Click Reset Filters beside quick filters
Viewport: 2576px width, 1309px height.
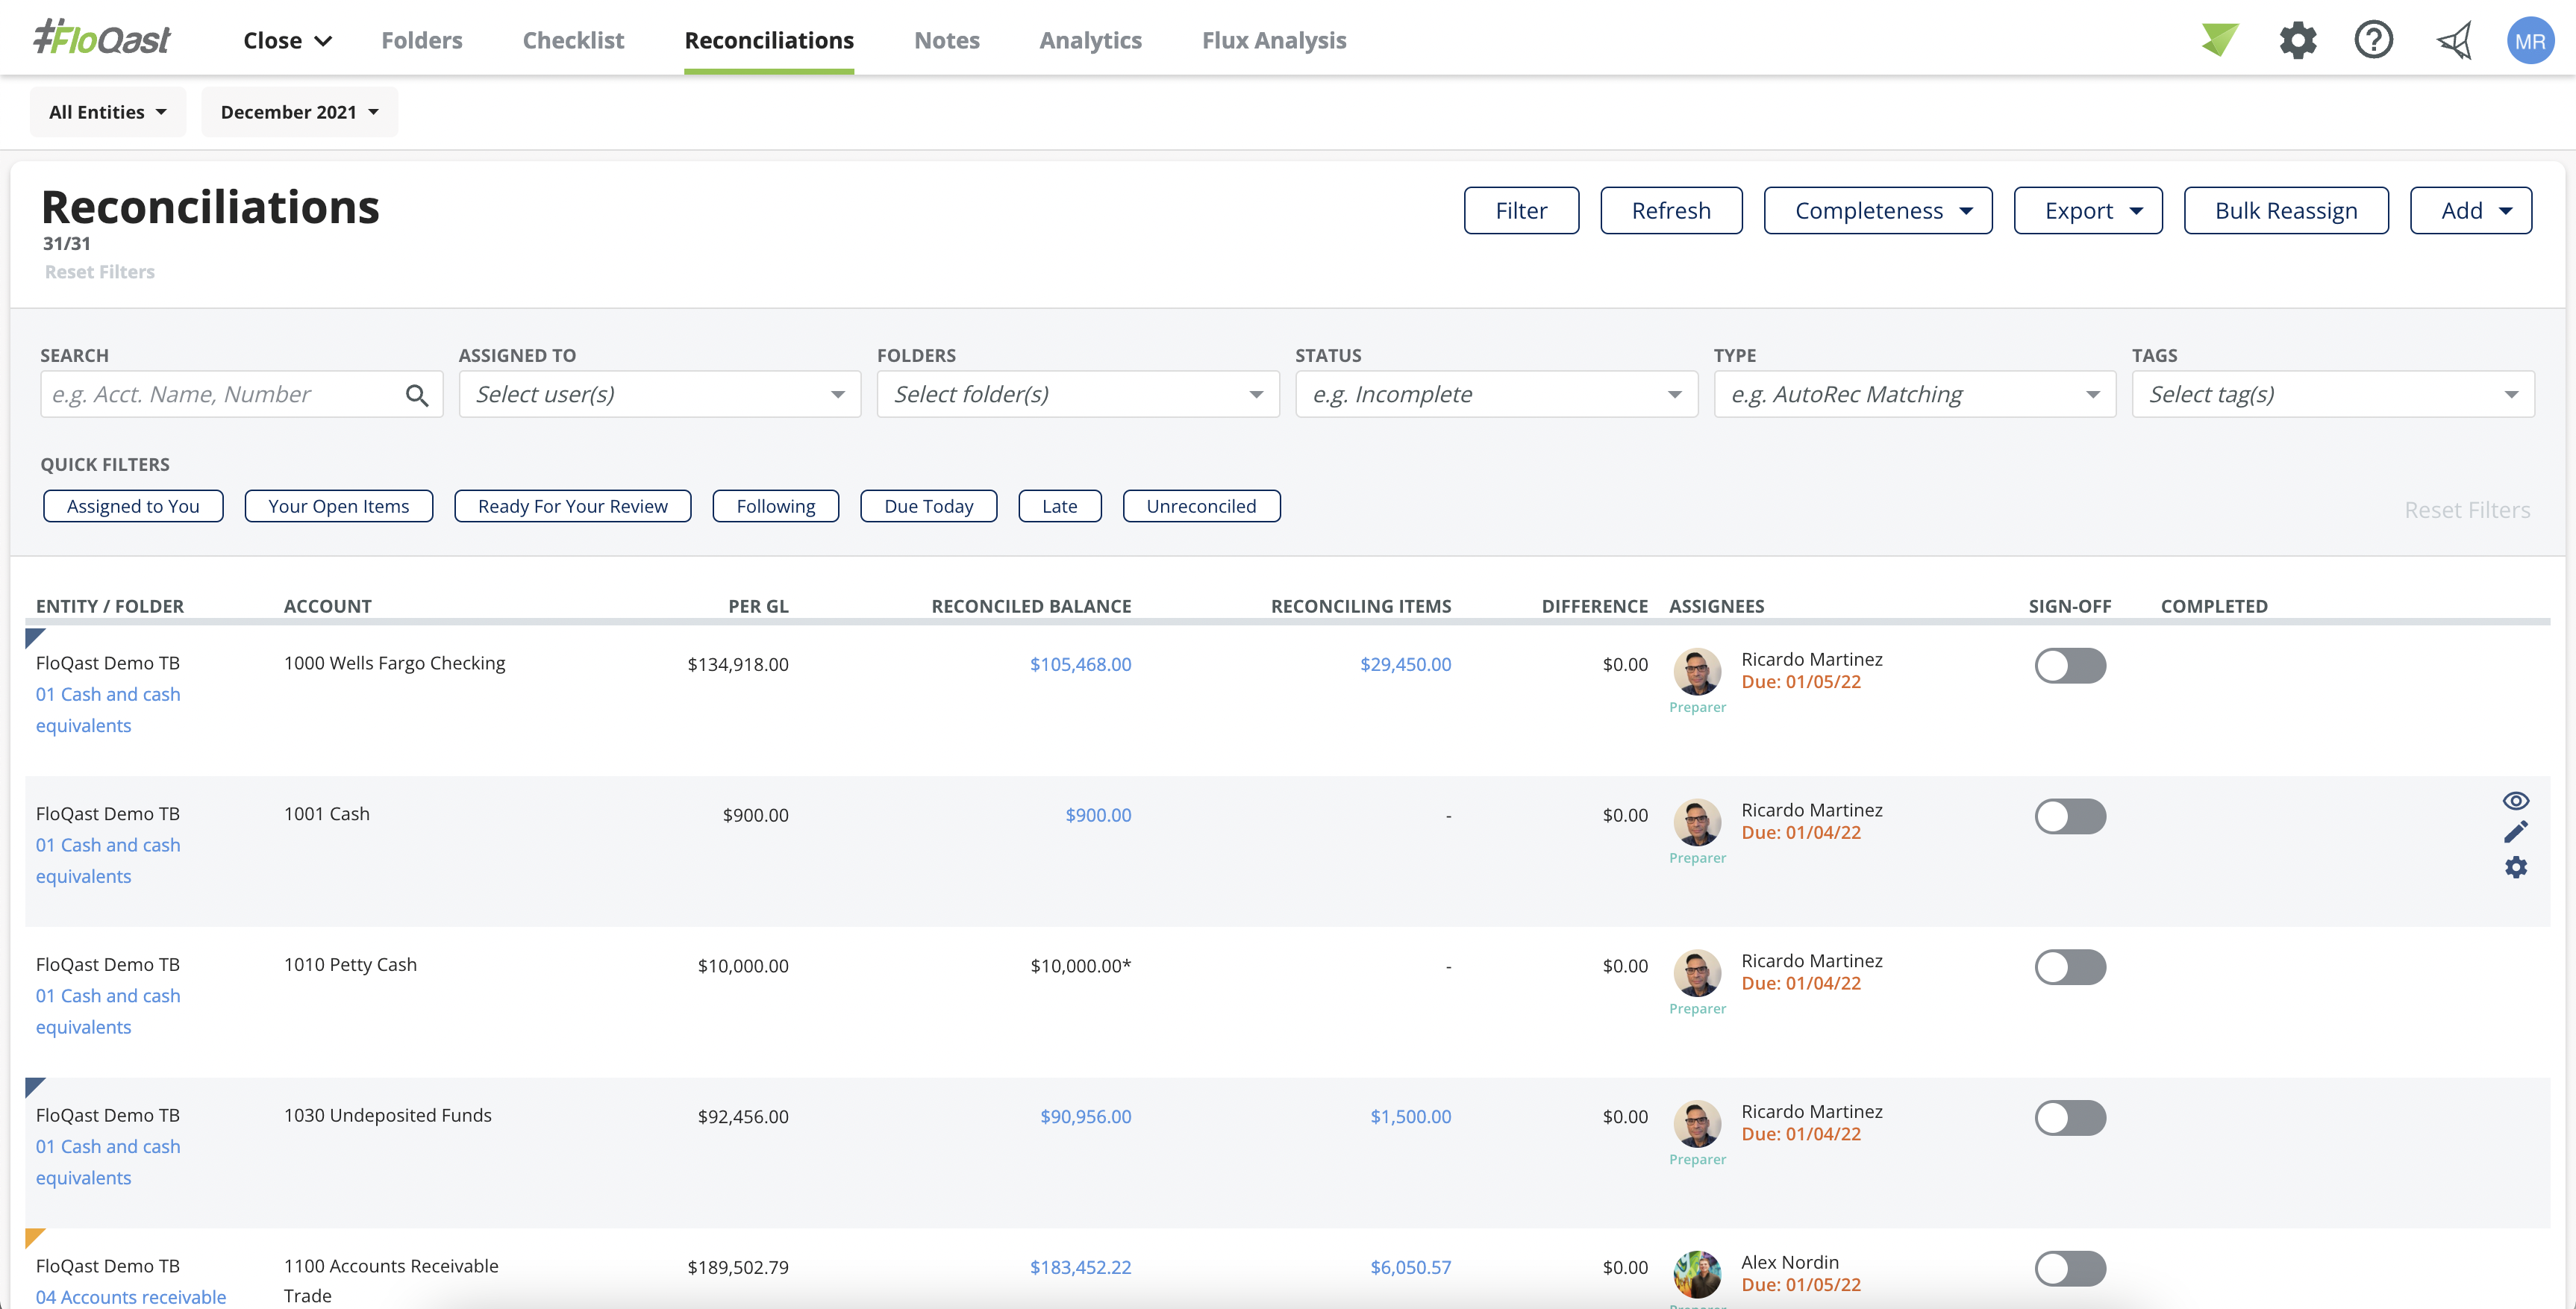tap(2467, 510)
